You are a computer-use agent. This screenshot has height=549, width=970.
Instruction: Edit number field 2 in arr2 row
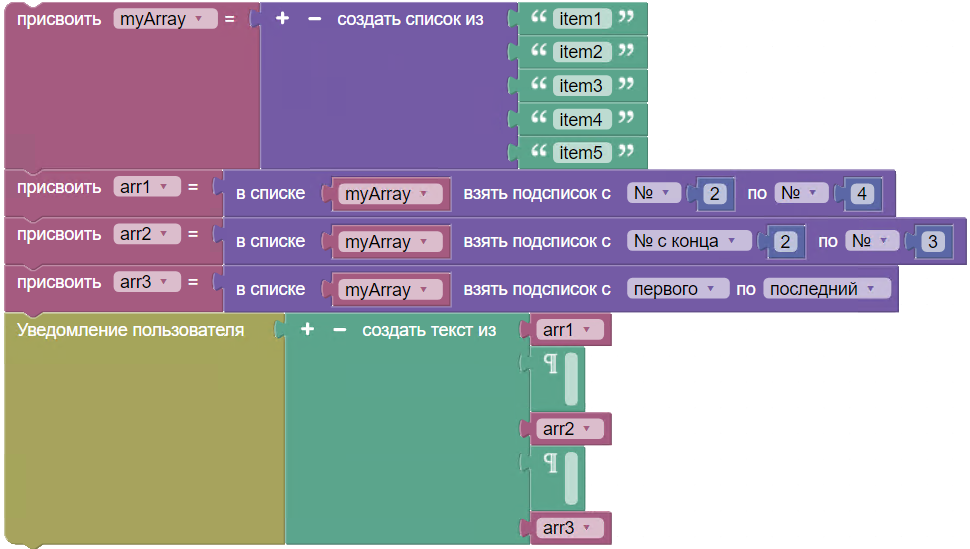785,241
